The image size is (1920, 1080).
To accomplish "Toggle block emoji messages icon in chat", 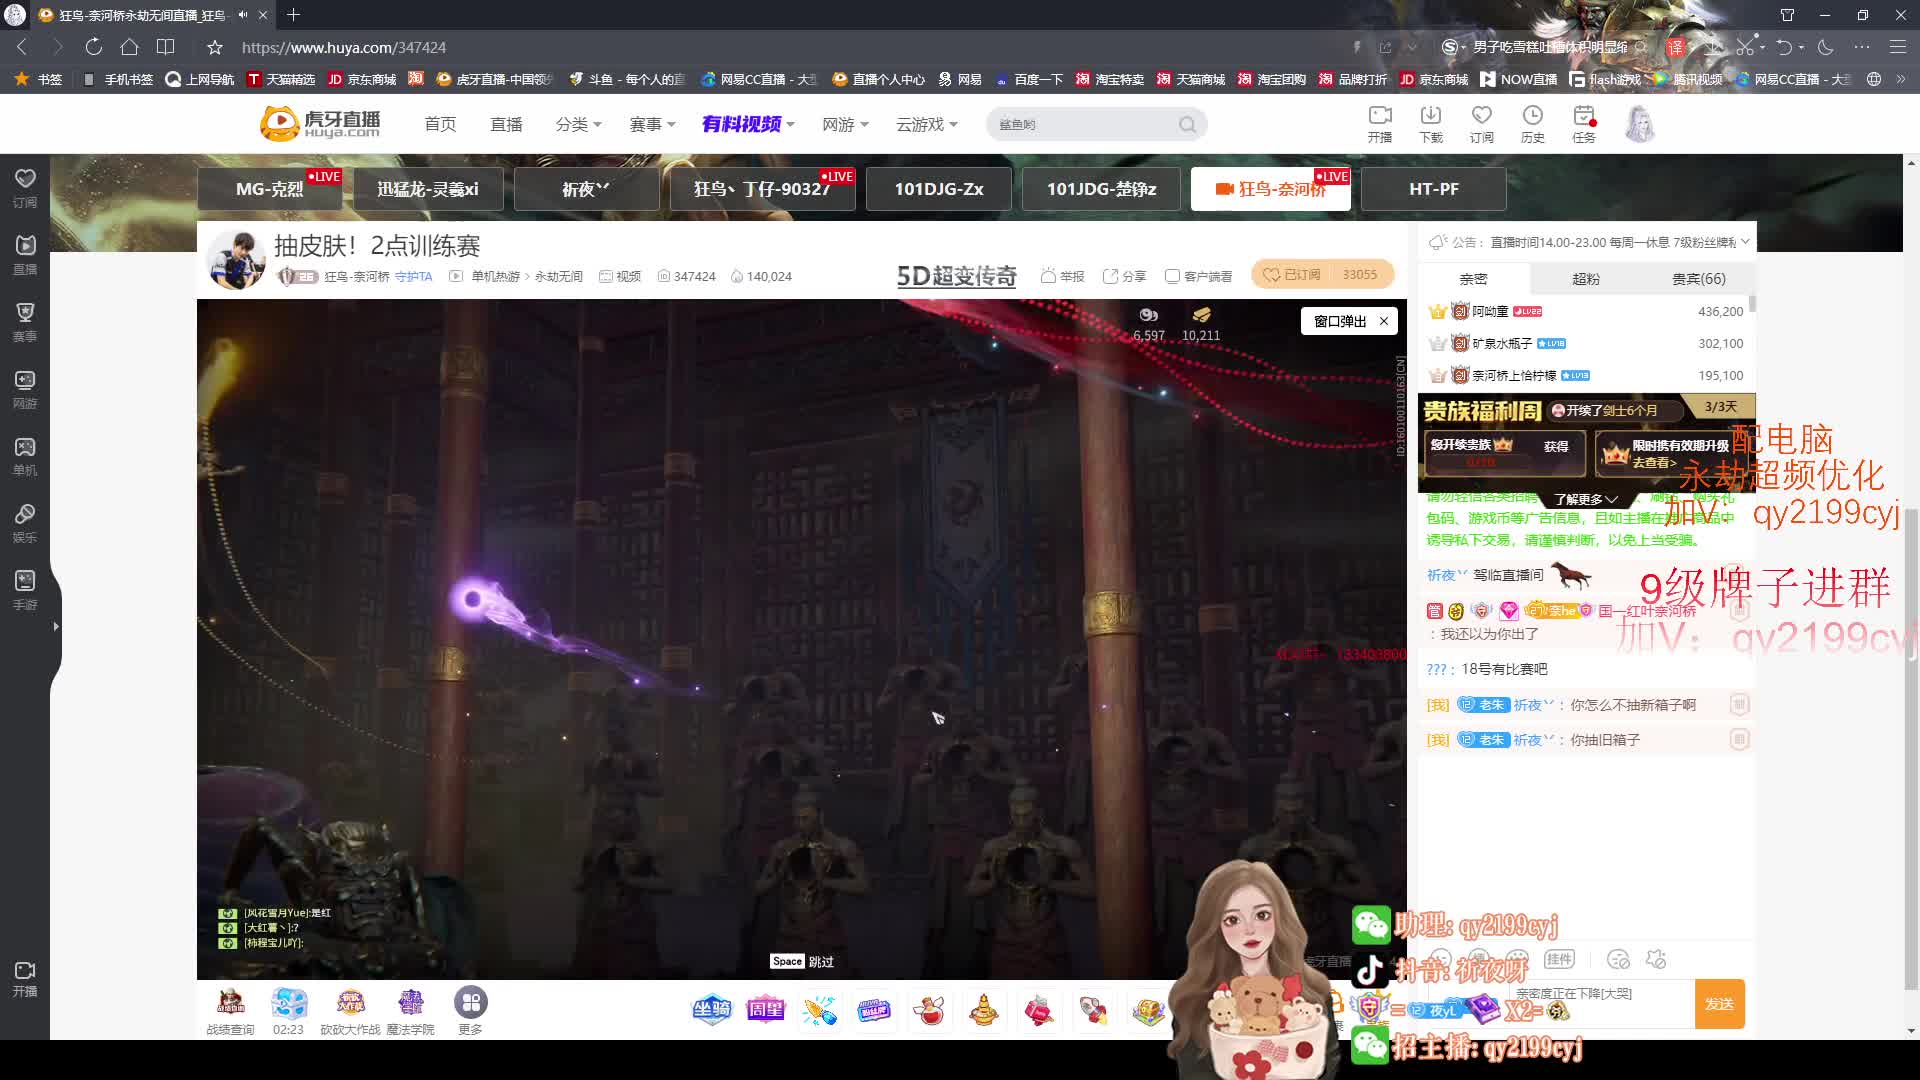I will (1618, 959).
